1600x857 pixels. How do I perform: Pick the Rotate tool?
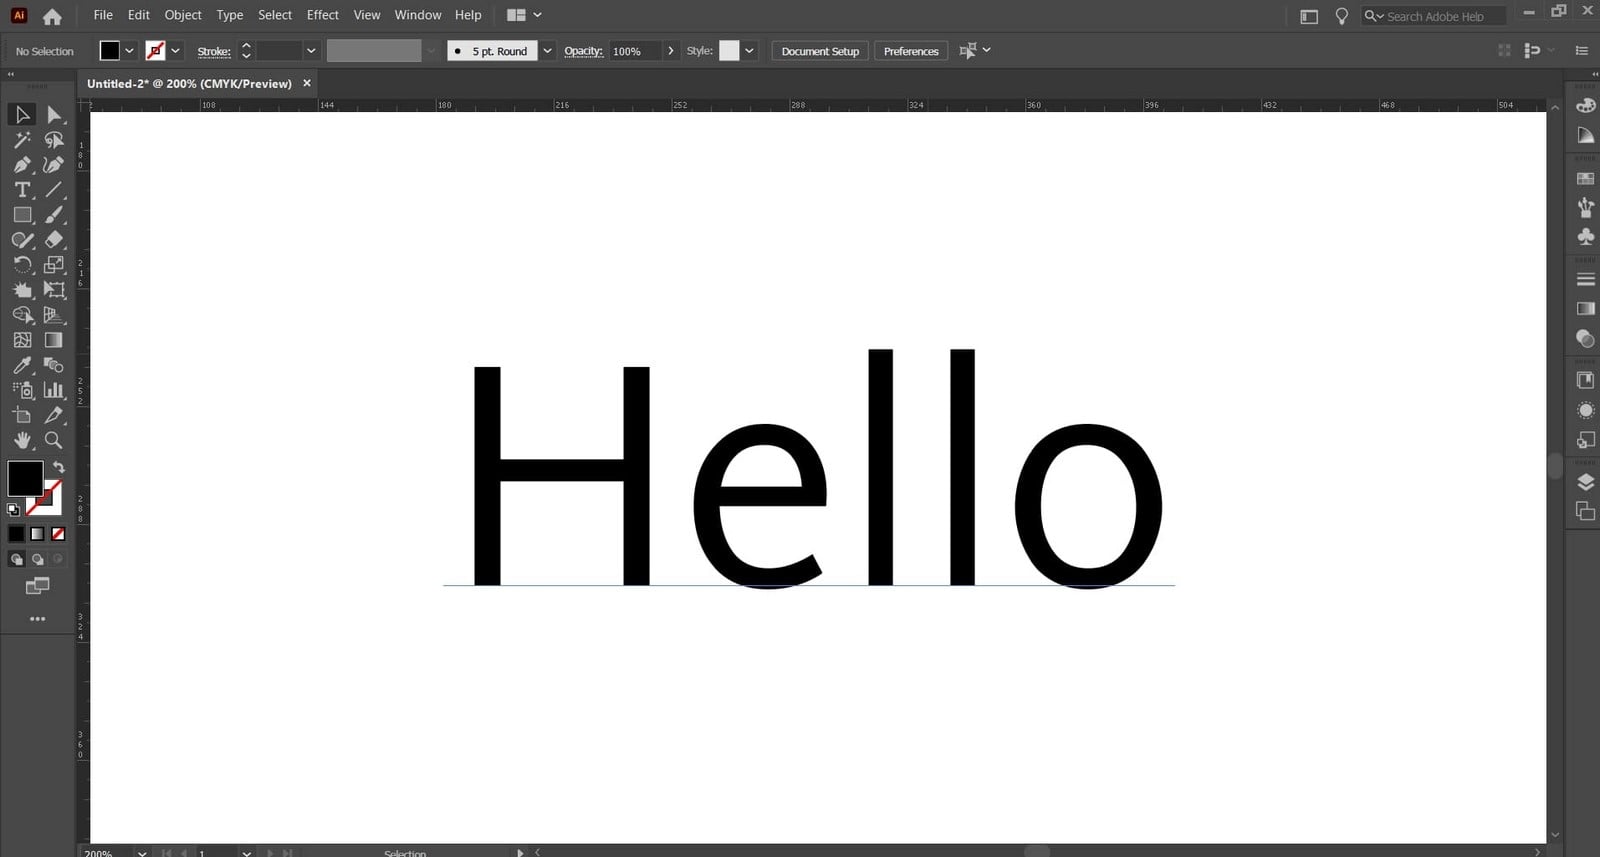(22, 265)
